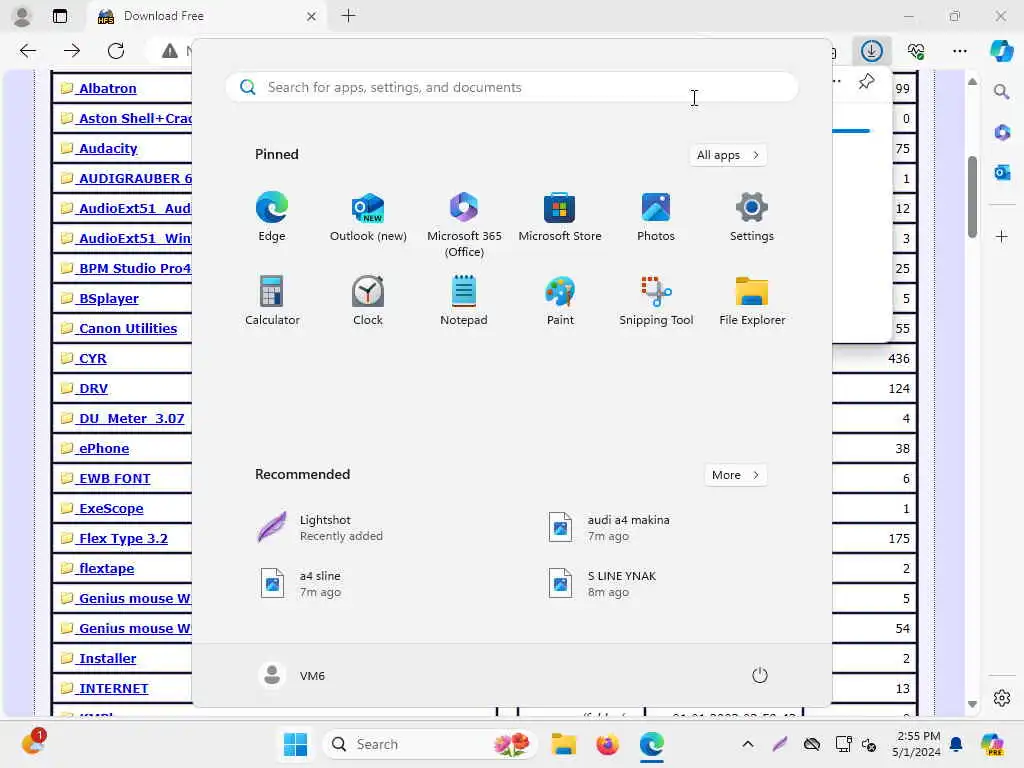Launch Calculator from Start menu
Image resolution: width=1024 pixels, height=768 pixels.
point(272,300)
